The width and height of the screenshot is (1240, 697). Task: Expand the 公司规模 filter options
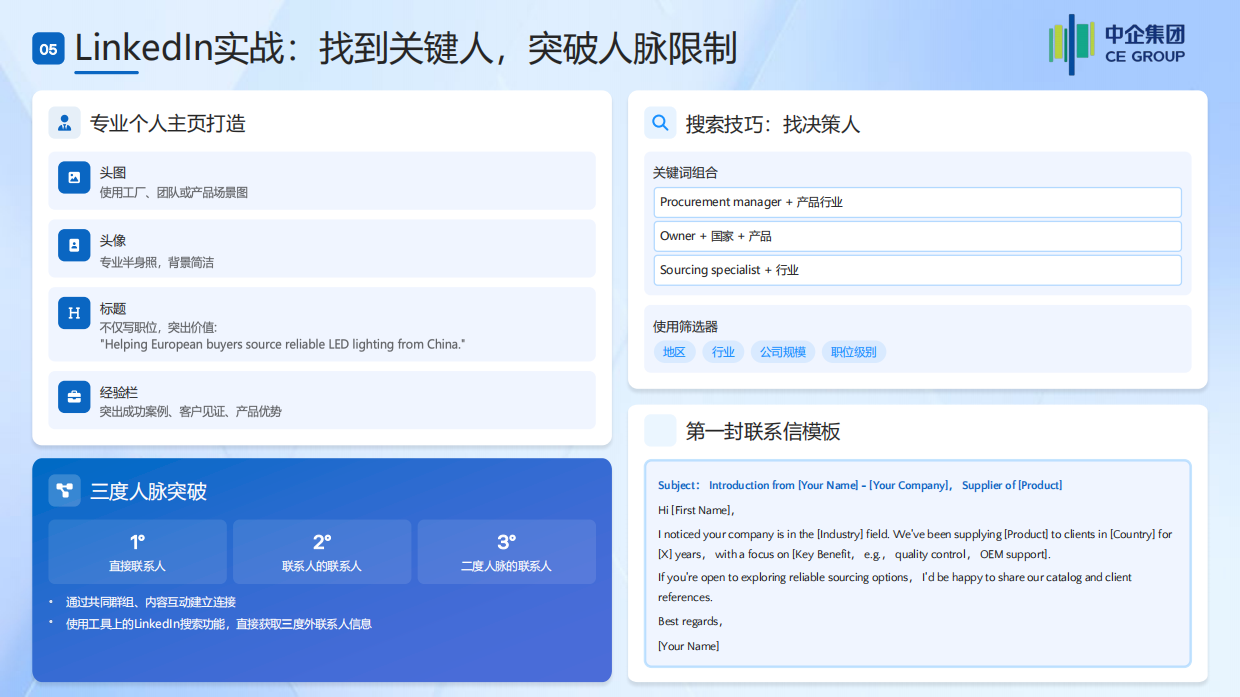coord(782,351)
